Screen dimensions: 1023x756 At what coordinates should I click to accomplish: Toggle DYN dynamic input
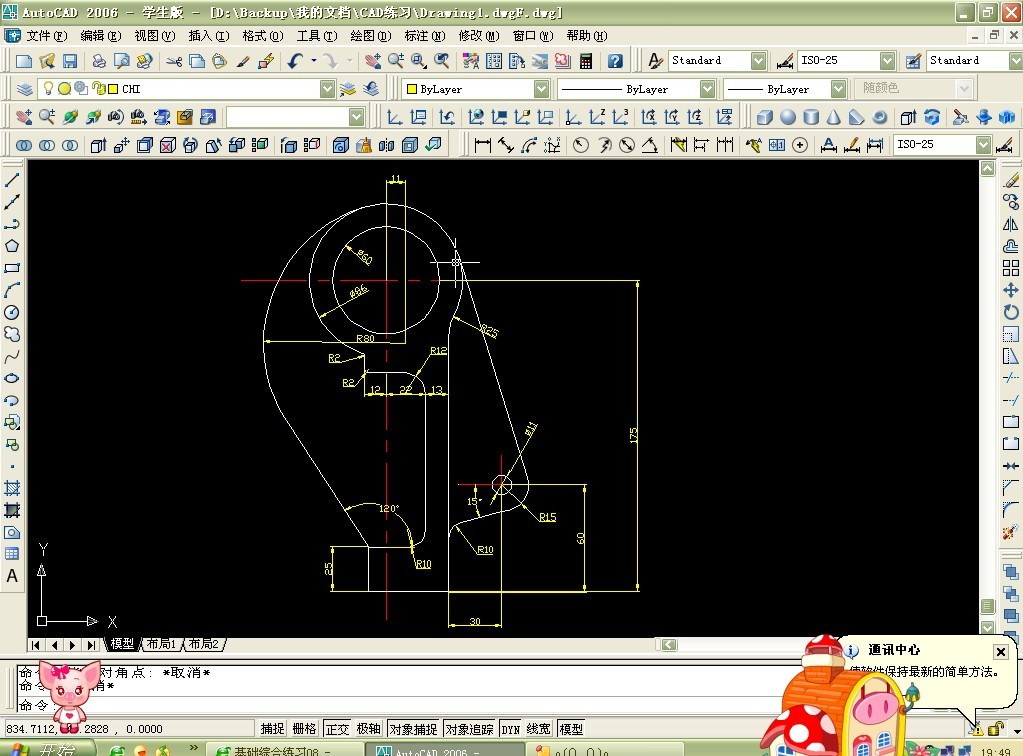point(511,729)
